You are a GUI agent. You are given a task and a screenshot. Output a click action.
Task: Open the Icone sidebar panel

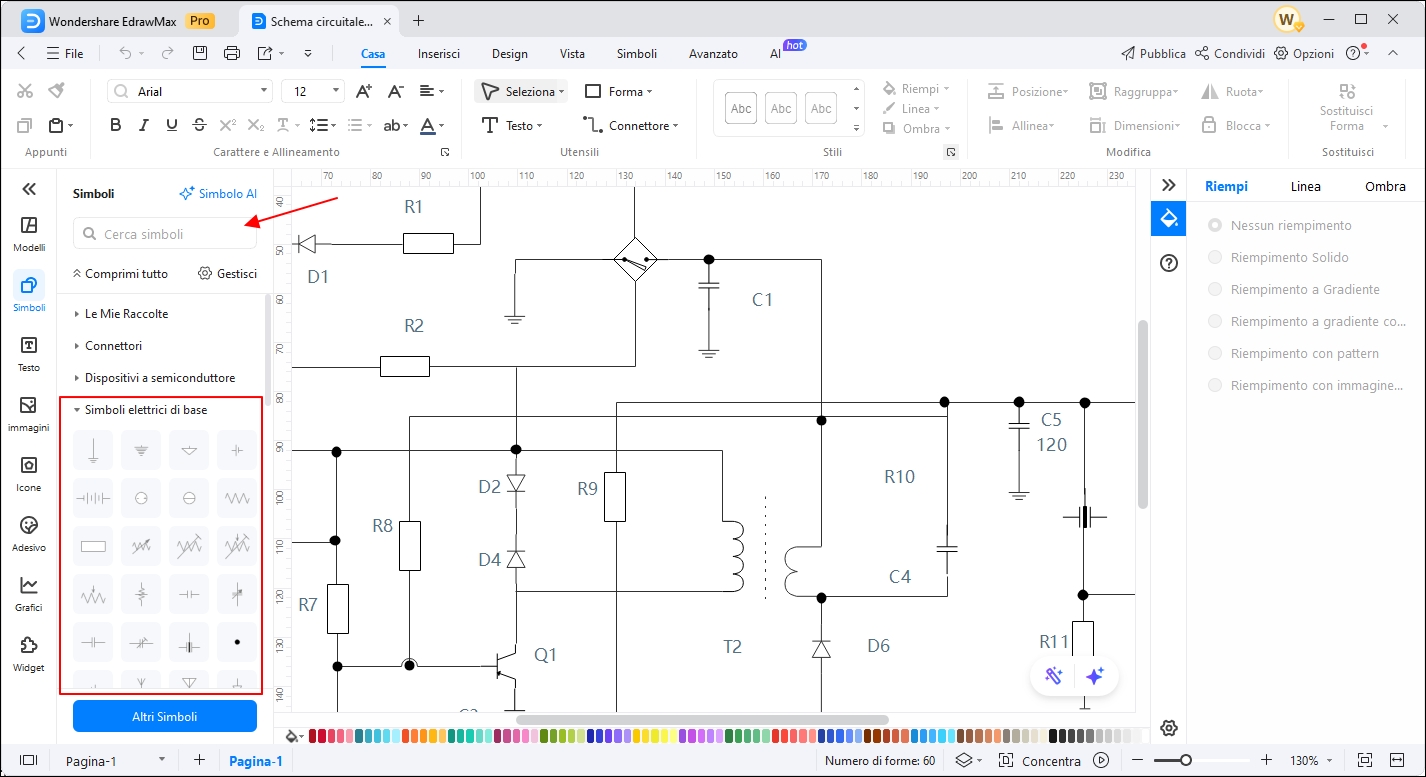29,474
